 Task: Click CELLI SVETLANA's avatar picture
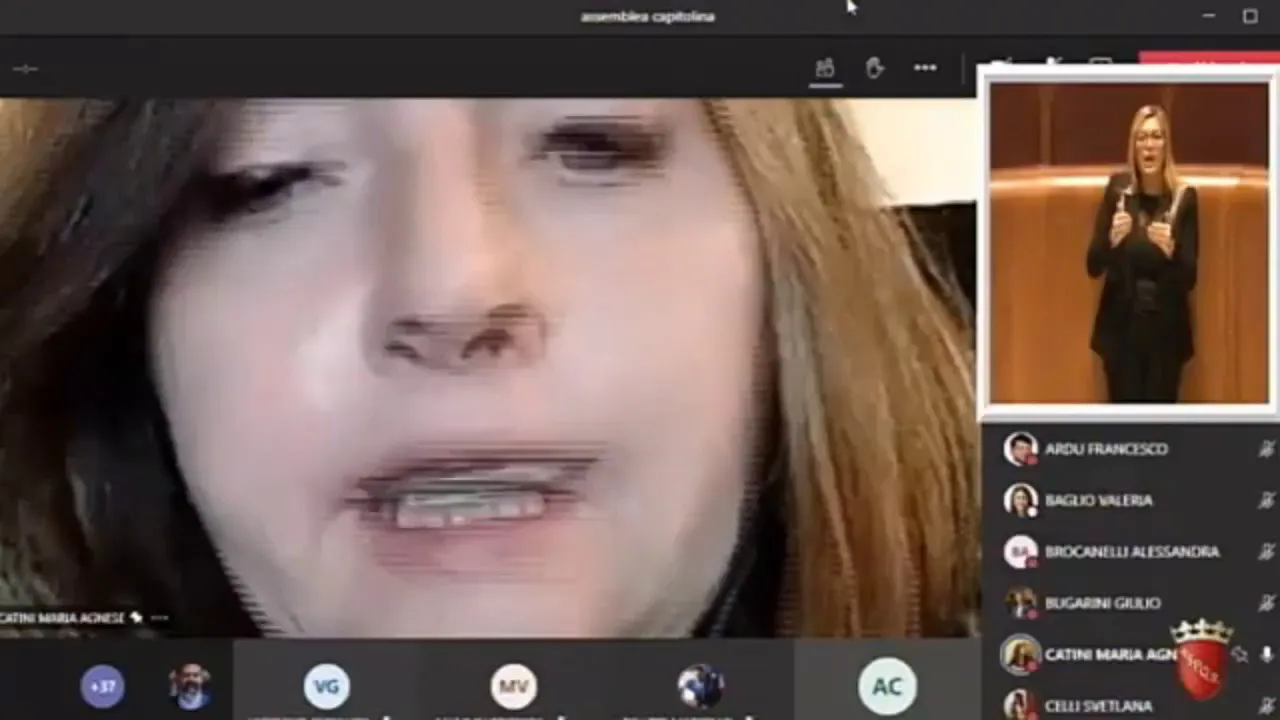1020,705
